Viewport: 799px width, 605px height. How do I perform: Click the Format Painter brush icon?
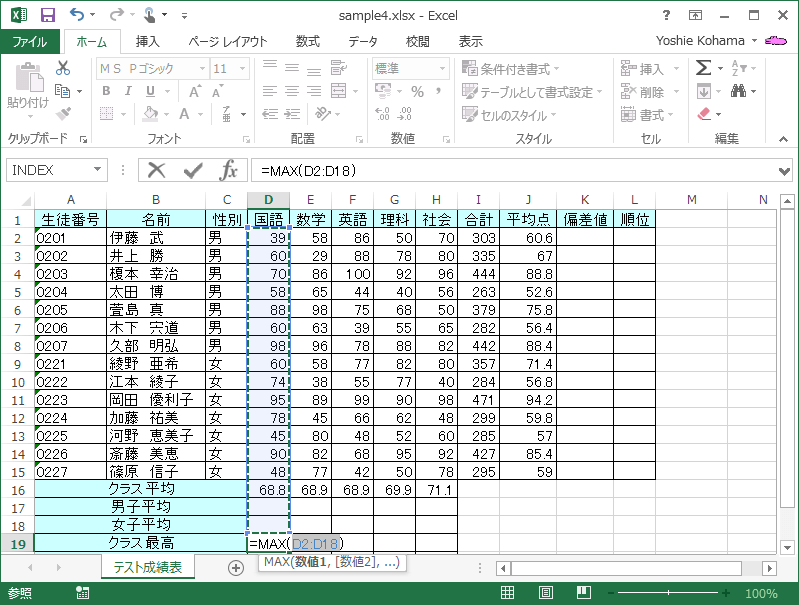[x=63, y=114]
